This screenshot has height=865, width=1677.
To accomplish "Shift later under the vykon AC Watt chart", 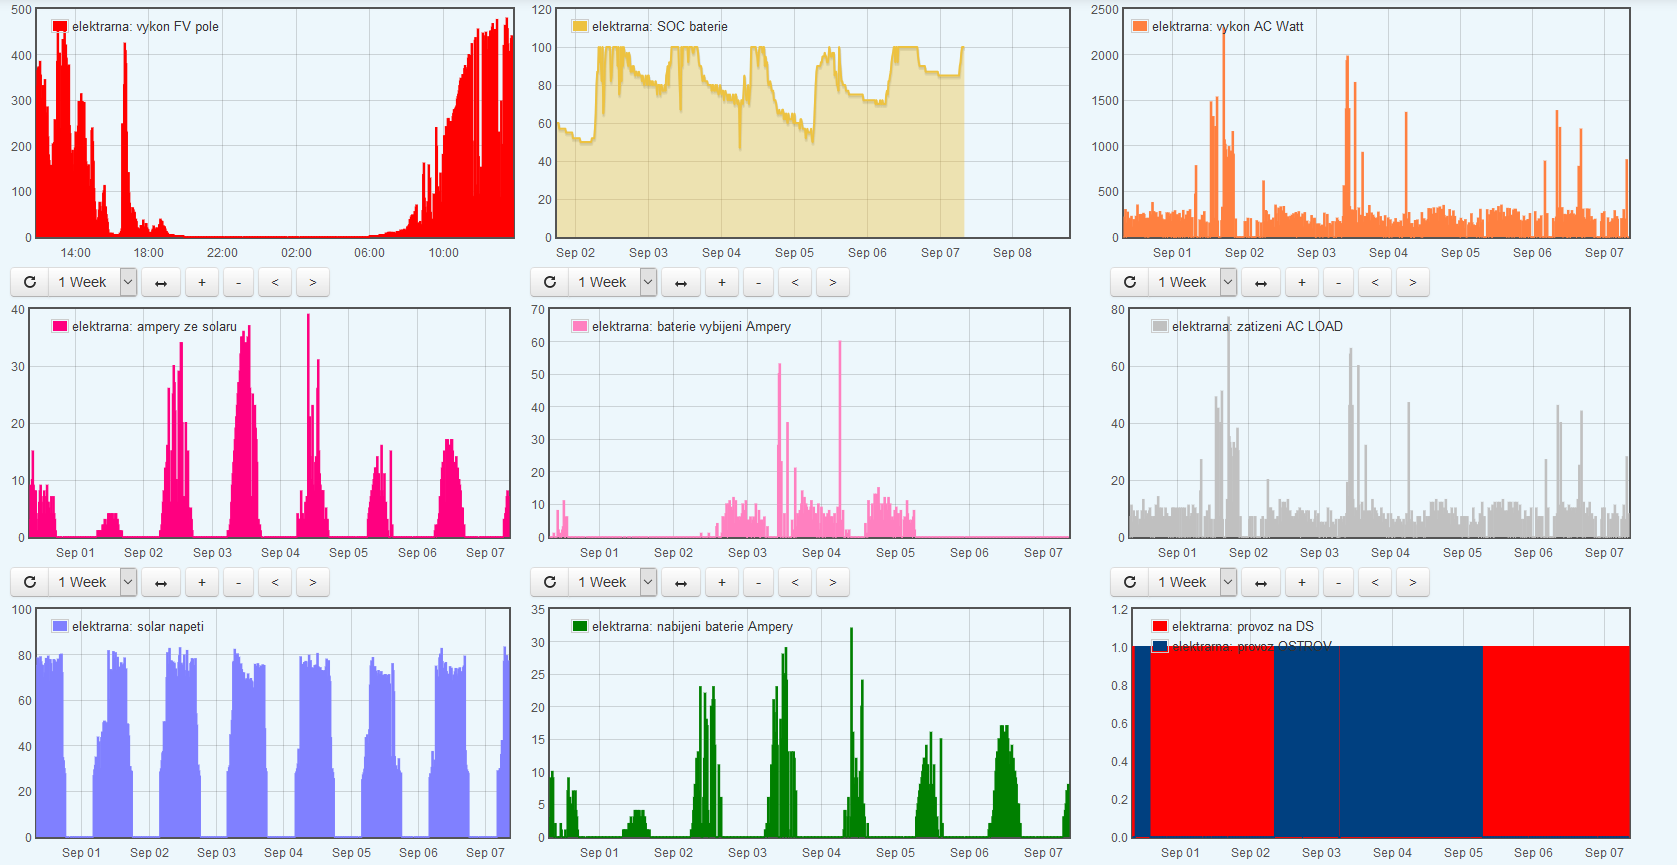I will (x=1413, y=282).
